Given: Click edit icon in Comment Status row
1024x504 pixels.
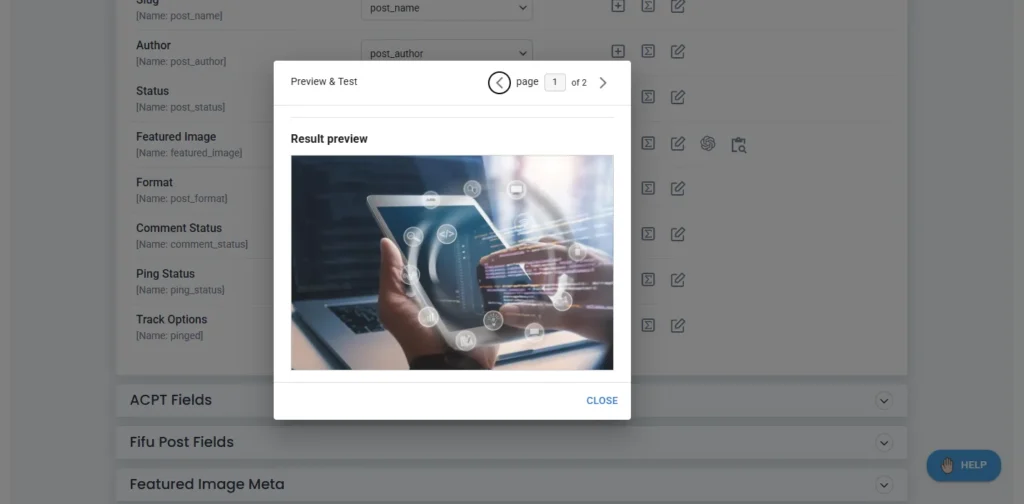Looking at the screenshot, I should [x=678, y=234].
